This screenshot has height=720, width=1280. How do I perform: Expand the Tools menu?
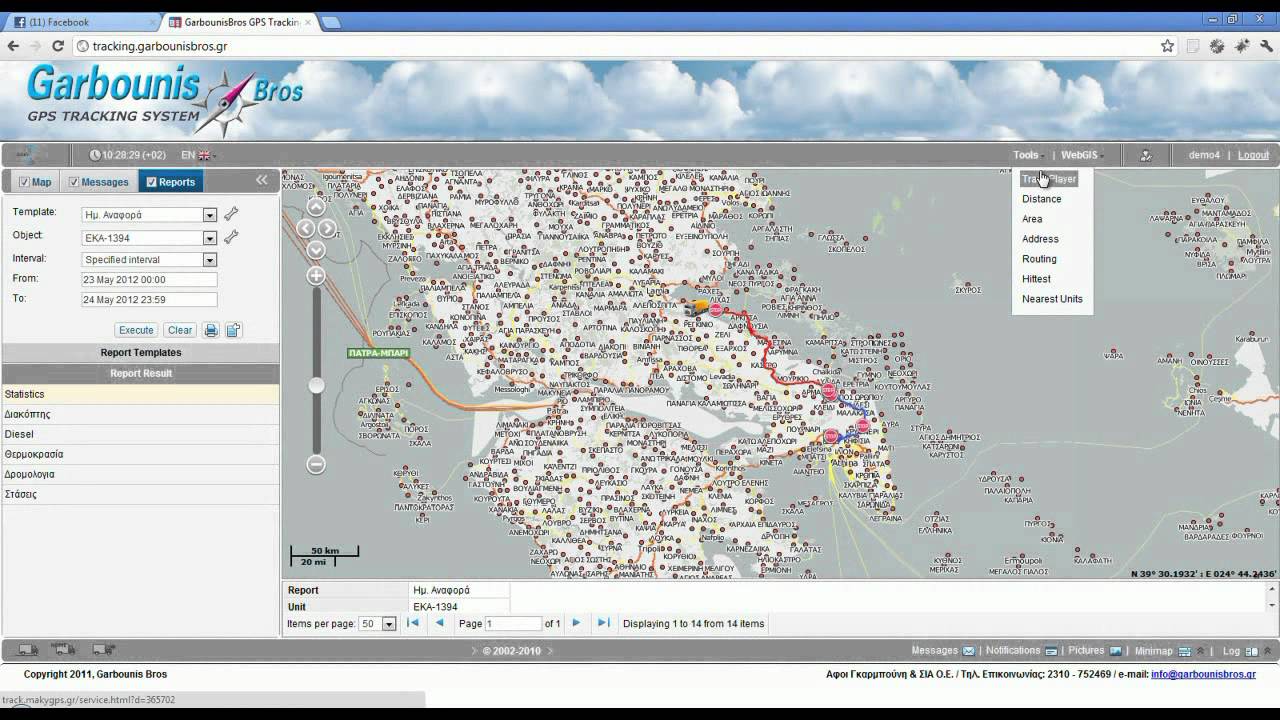click(x=1028, y=155)
